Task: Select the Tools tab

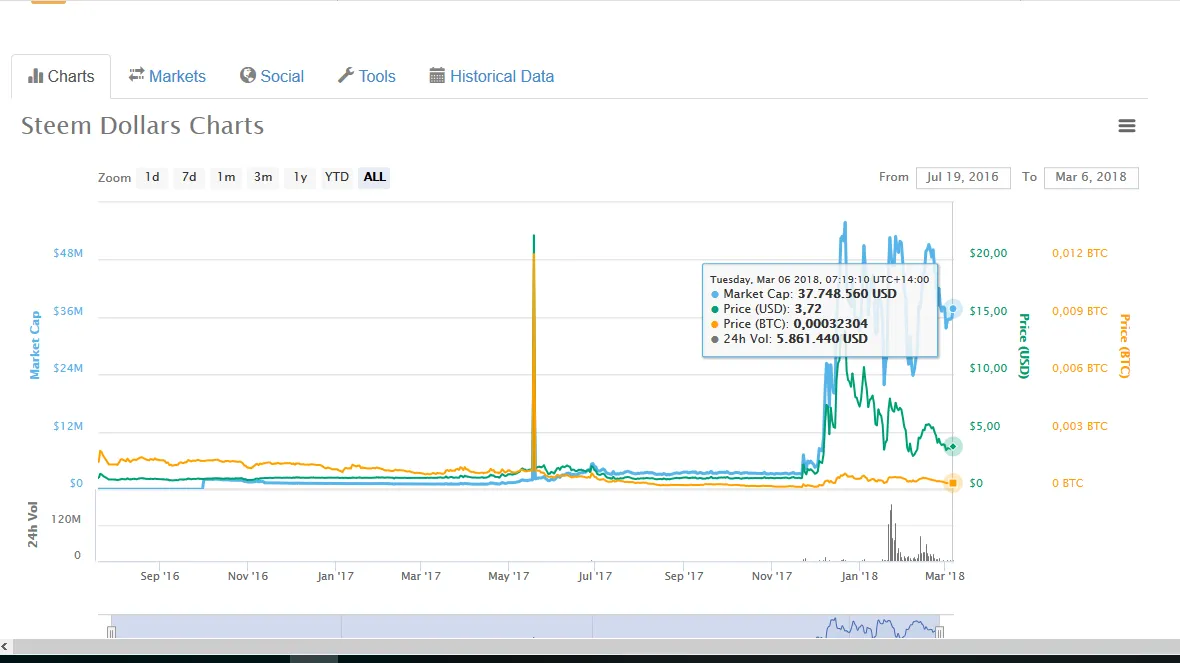Action: (366, 76)
